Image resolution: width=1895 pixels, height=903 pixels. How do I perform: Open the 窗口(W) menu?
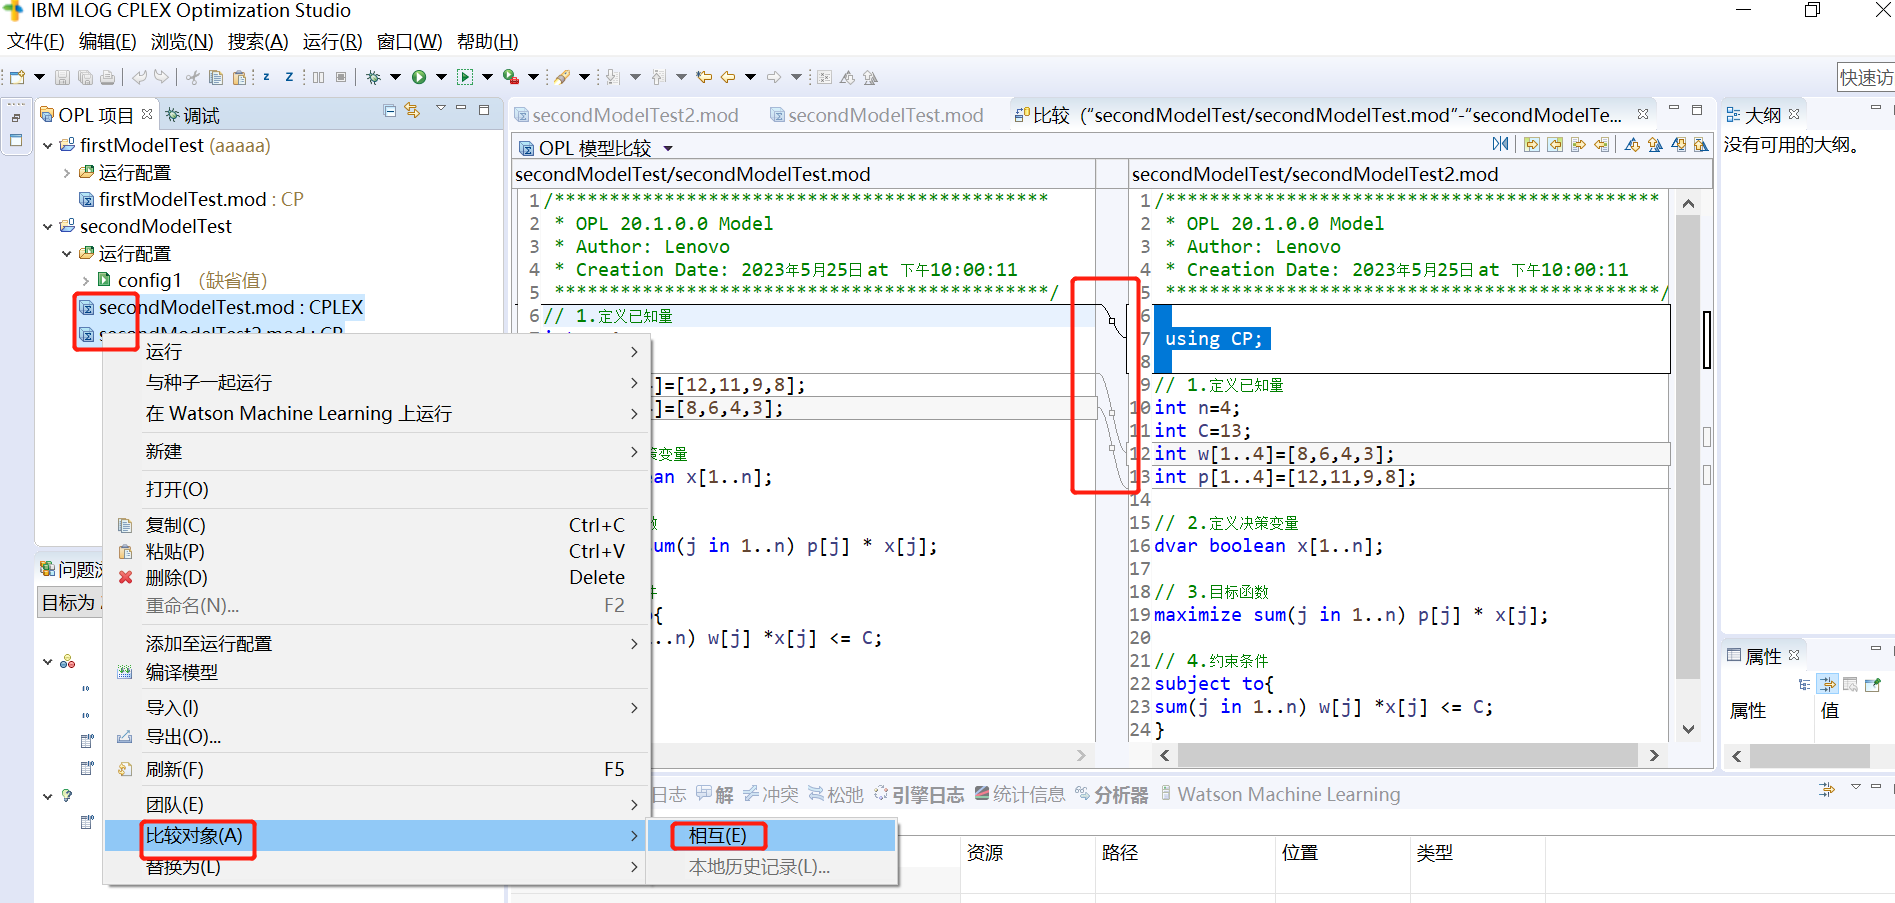coord(409,42)
